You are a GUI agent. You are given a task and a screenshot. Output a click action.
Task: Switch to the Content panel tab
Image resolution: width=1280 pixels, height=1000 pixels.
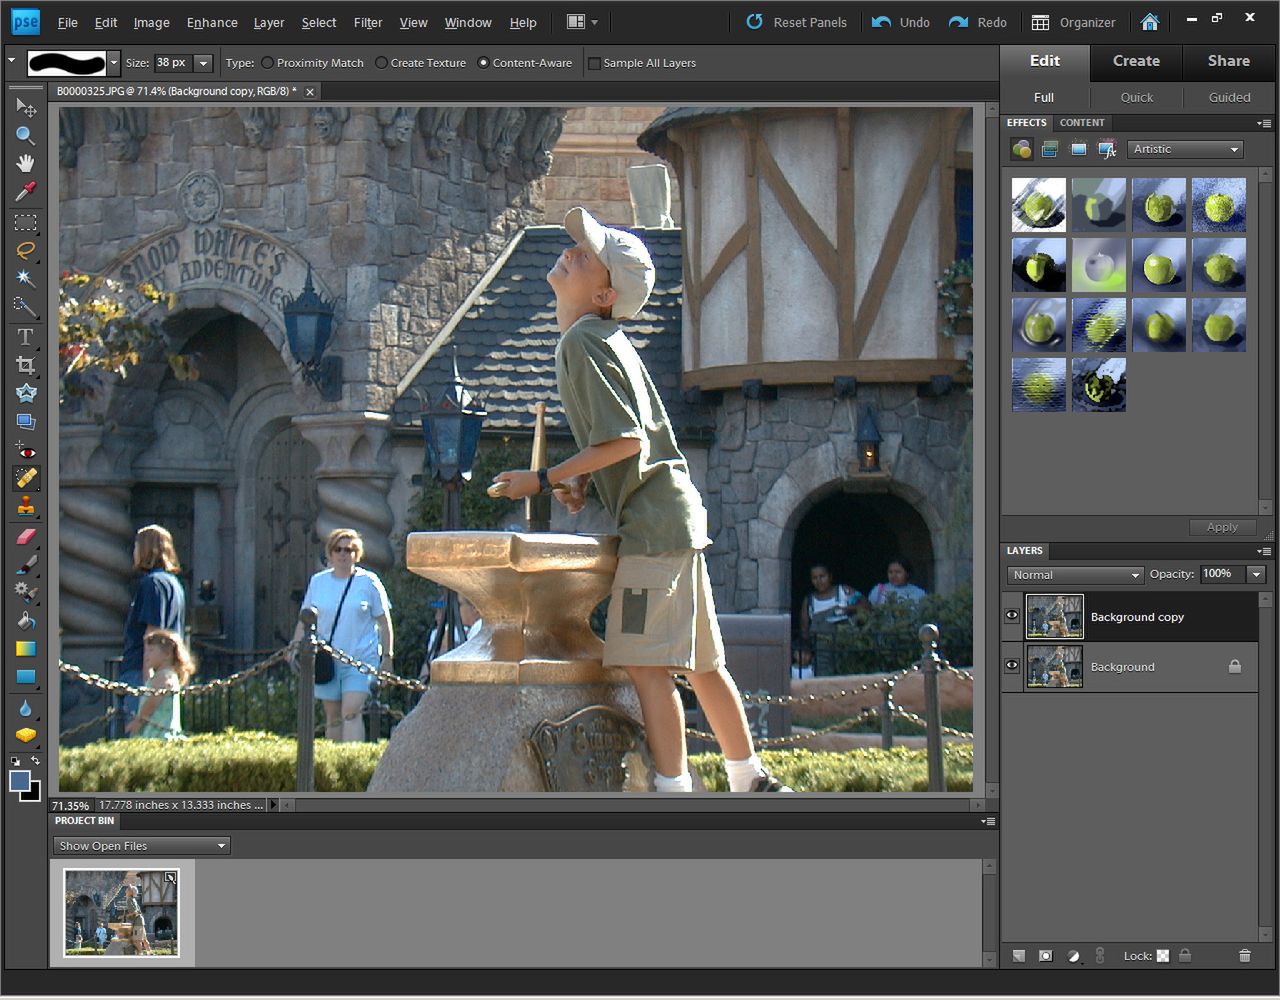[1082, 123]
